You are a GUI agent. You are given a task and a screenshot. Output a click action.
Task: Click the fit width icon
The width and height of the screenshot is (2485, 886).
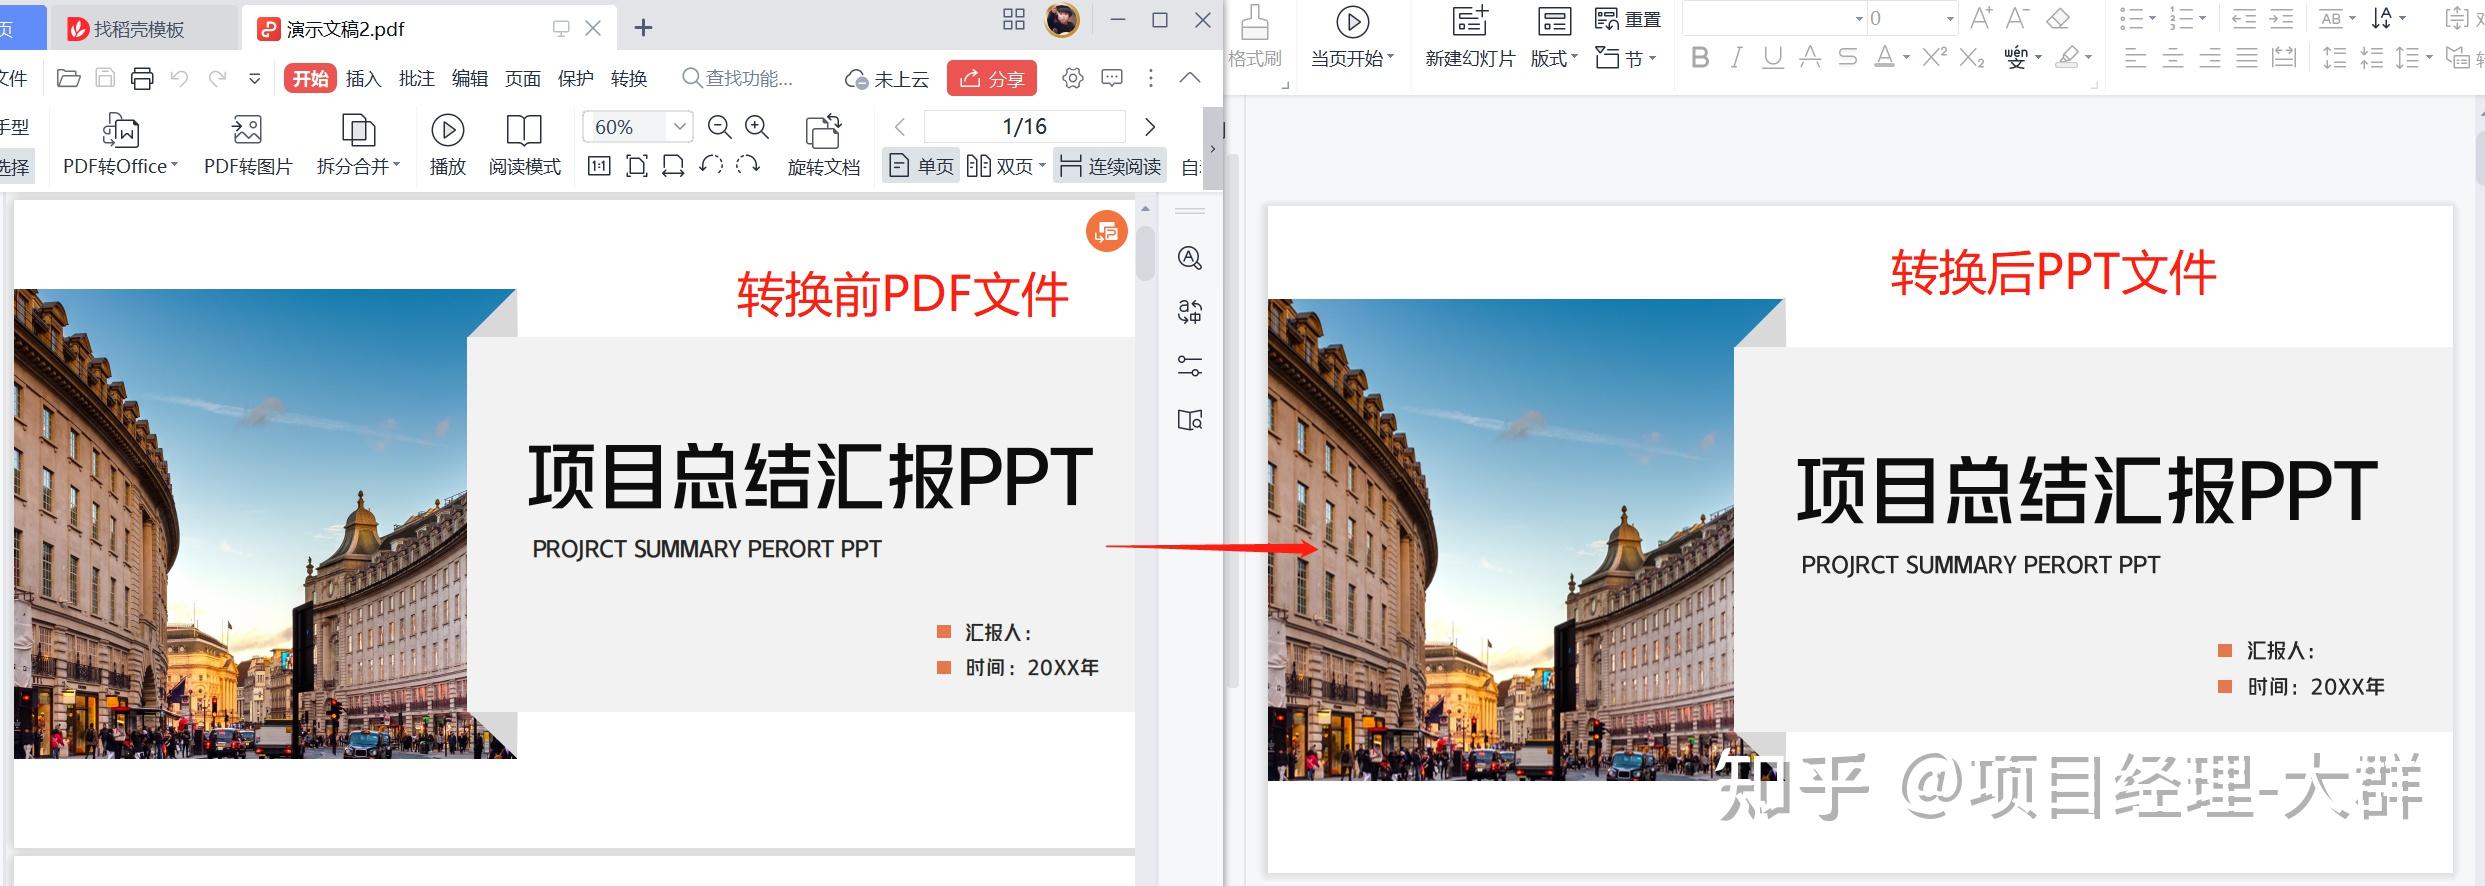pos(673,166)
